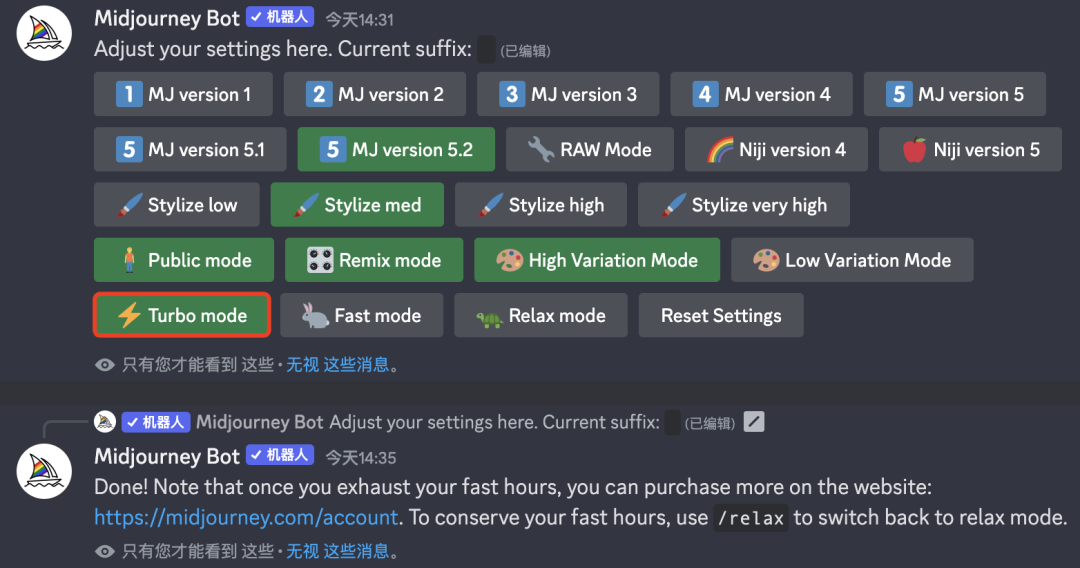Toggle Remix mode
The image size is (1080, 568).
374,260
